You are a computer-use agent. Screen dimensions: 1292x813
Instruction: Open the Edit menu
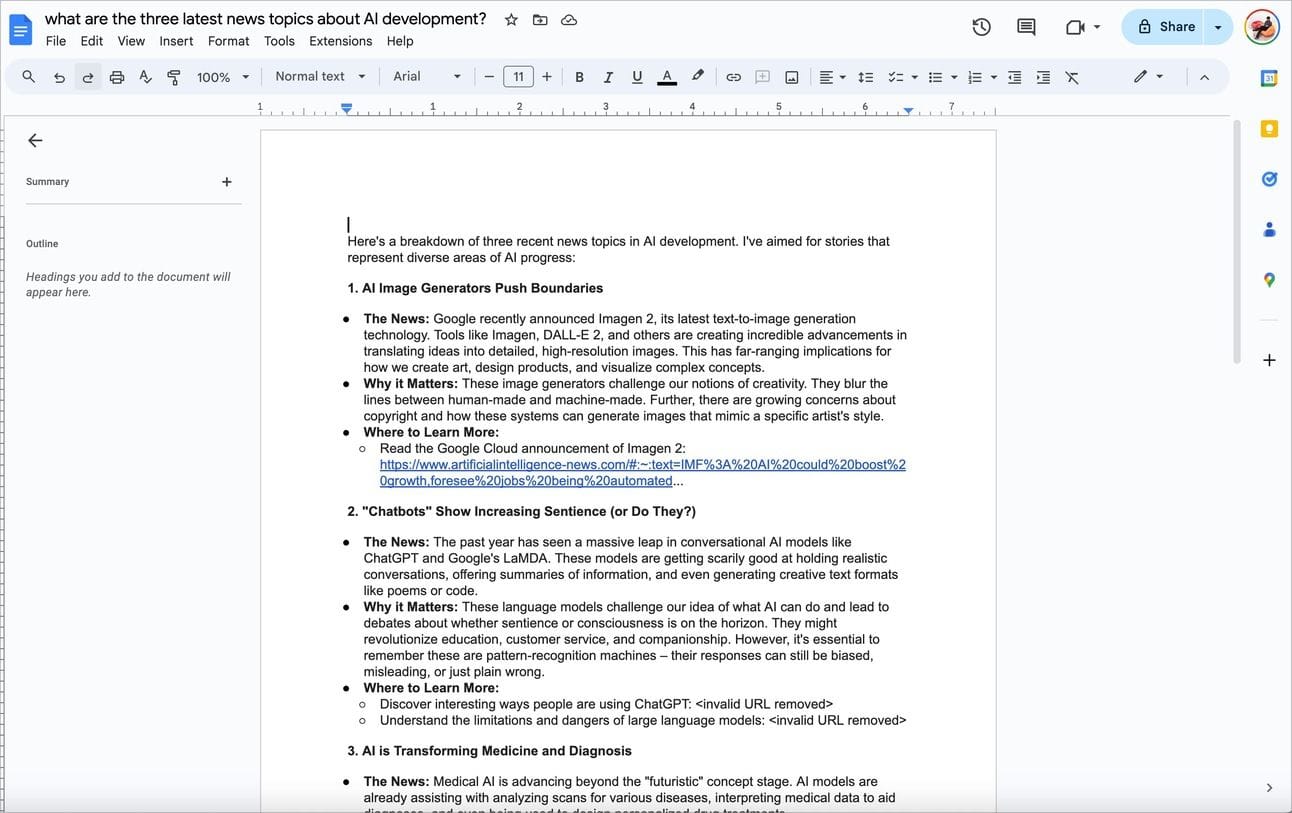(92, 41)
